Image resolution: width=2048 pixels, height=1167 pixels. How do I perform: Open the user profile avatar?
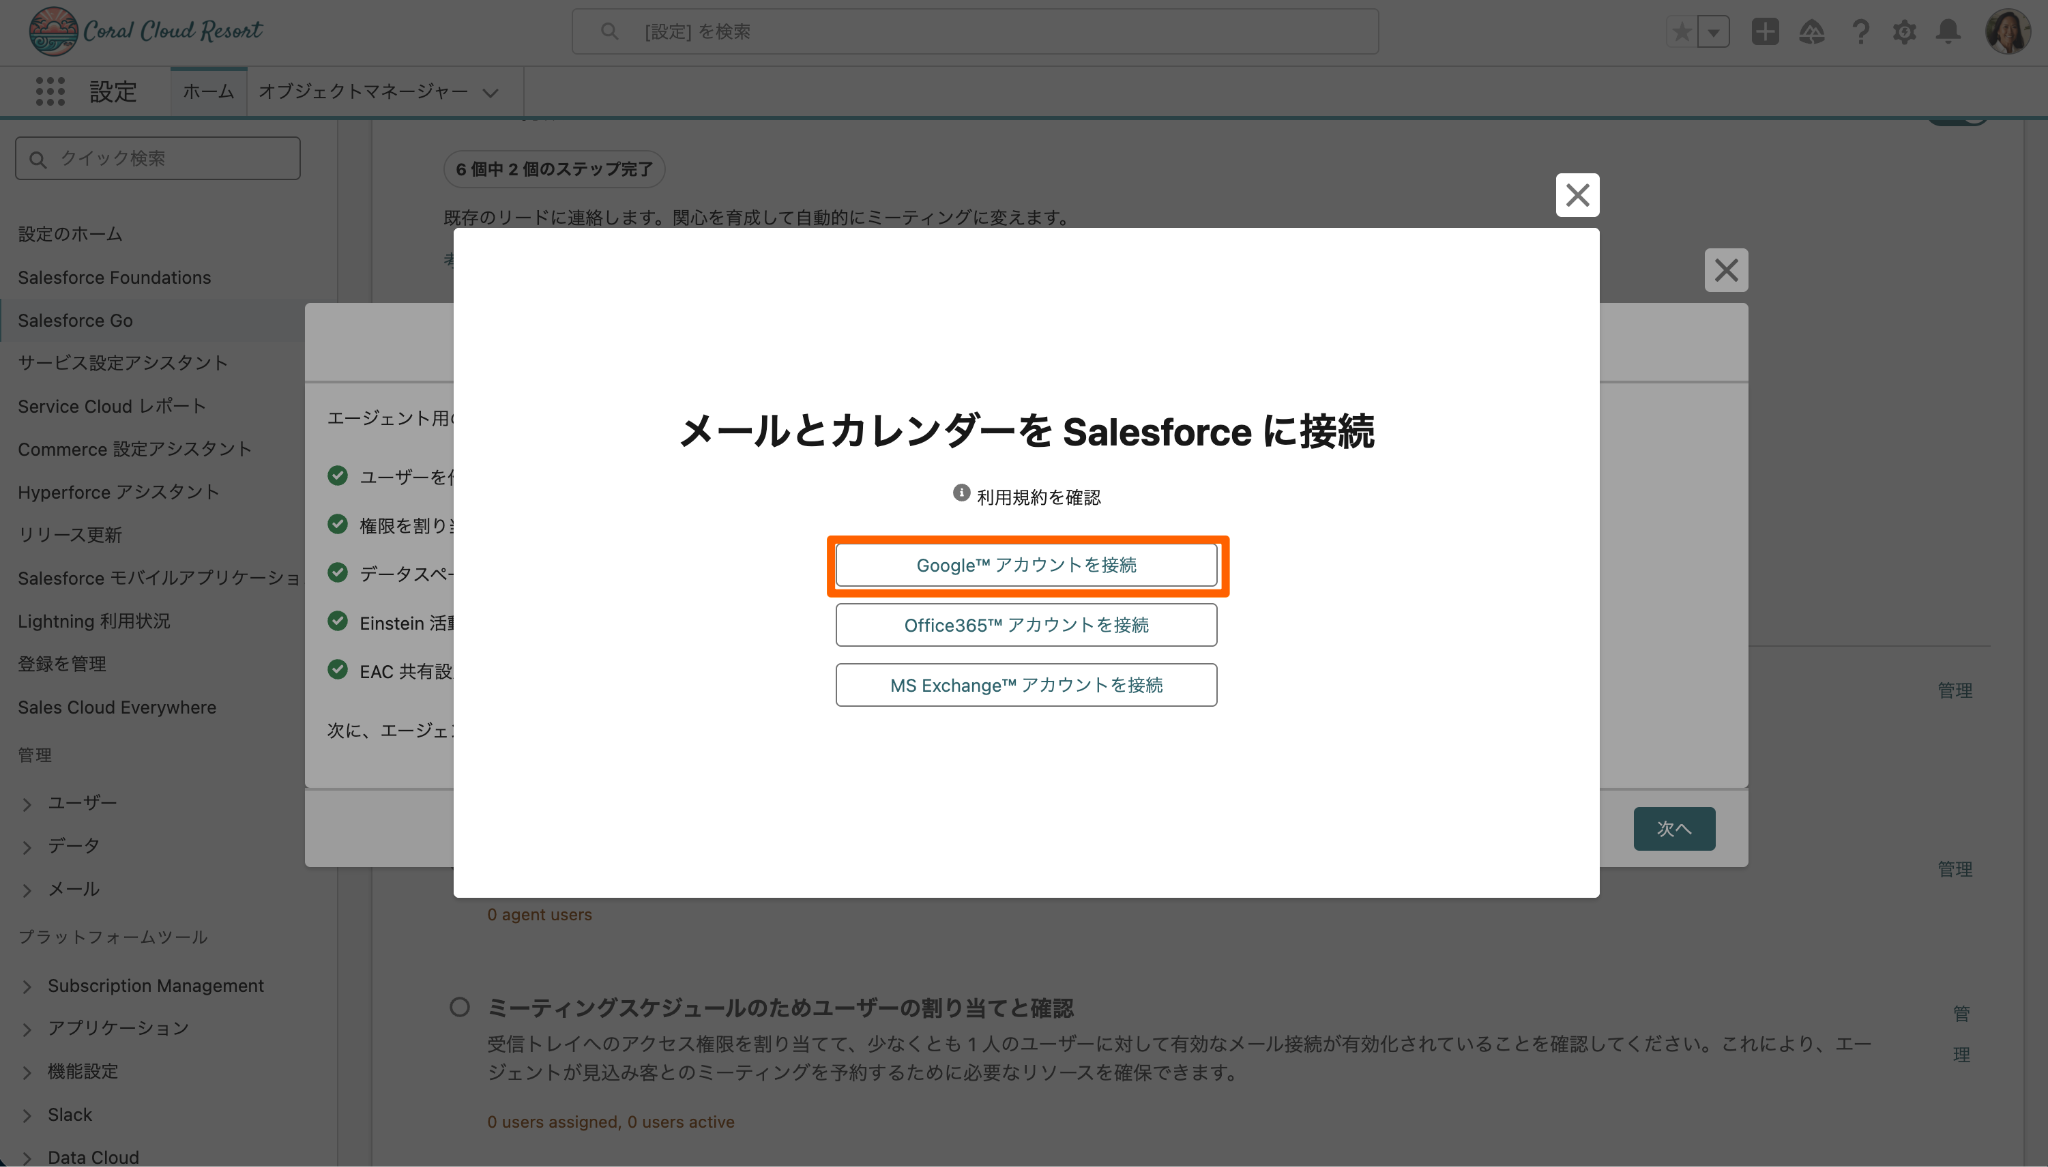click(2007, 32)
